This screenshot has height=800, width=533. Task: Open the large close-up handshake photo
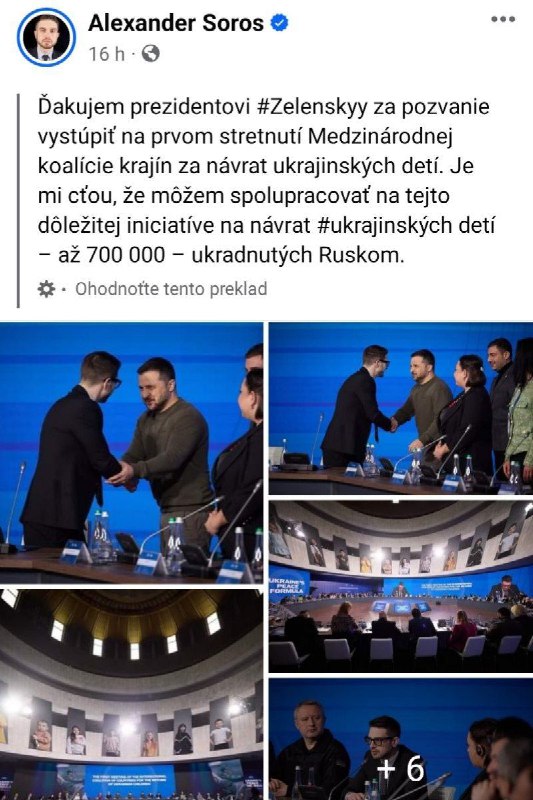[x=132, y=453]
